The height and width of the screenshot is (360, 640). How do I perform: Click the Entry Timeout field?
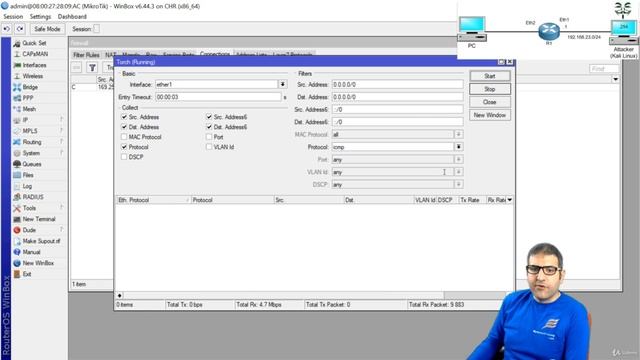(x=218, y=97)
